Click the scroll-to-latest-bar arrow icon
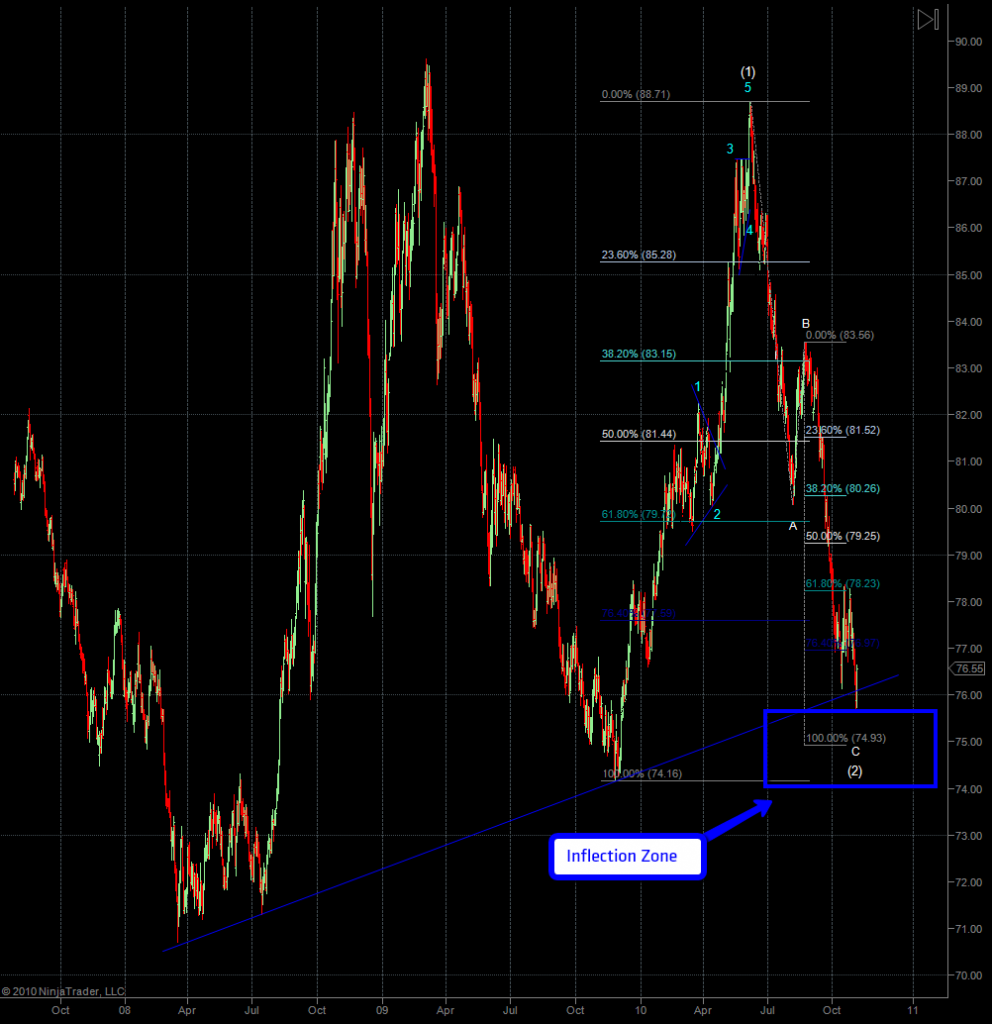This screenshot has height=1024, width=992. tap(927, 19)
